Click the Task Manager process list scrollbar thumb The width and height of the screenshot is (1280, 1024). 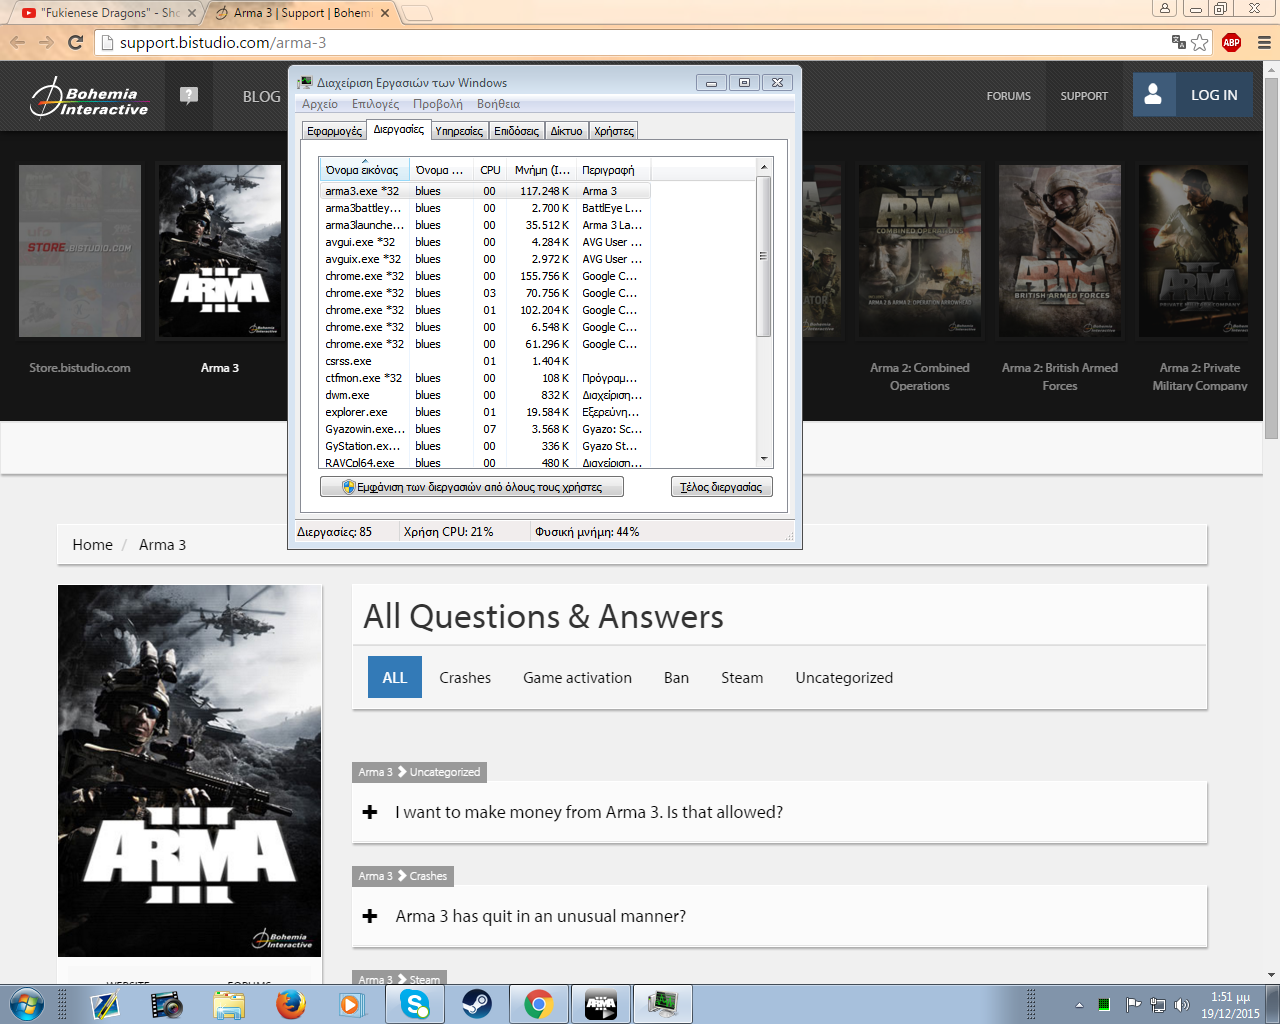pos(764,256)
